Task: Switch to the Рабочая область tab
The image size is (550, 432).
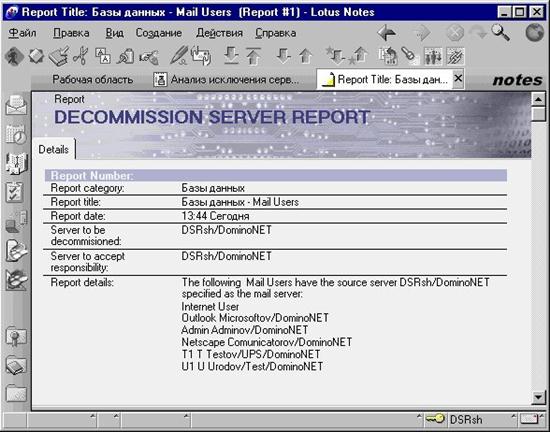Action: [93, 80]
